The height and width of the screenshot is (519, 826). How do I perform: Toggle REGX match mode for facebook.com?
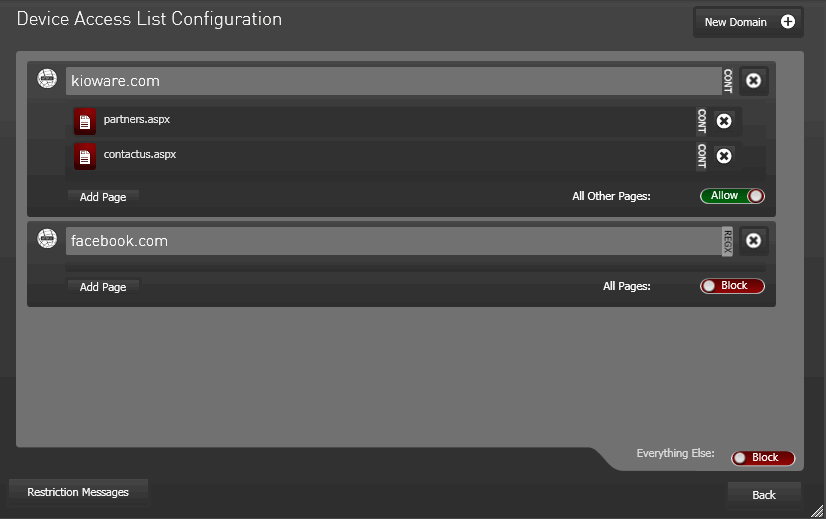coord(728,241)
